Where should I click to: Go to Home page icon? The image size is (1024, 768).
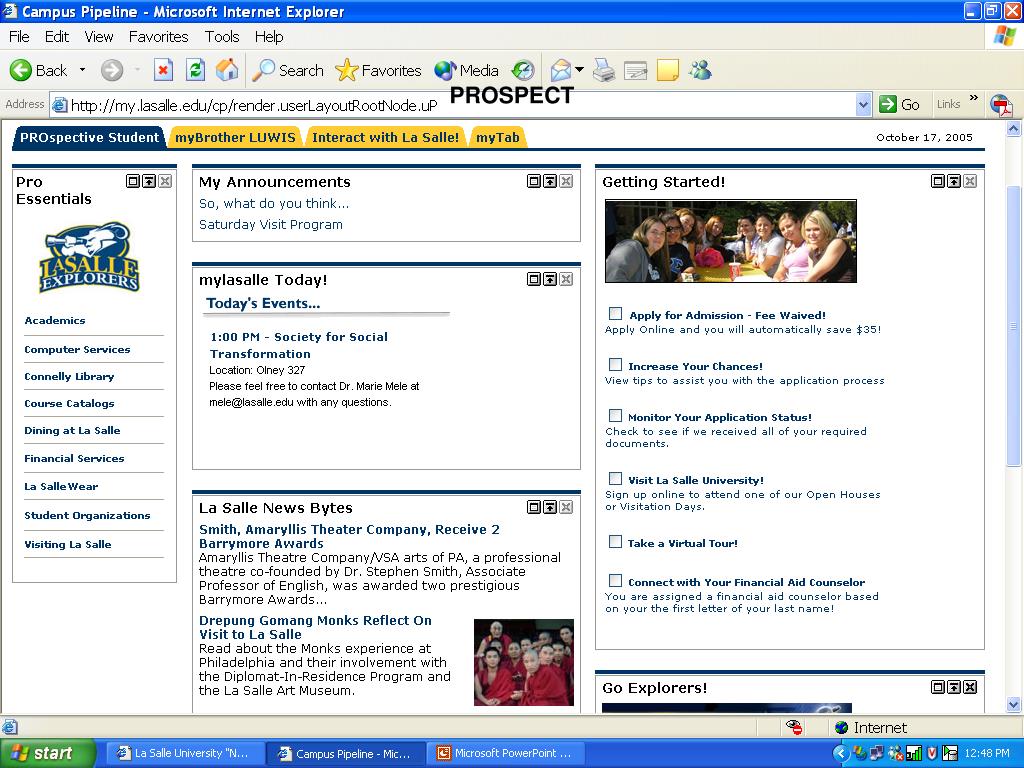pyautogui.click(x=227, y=70)
